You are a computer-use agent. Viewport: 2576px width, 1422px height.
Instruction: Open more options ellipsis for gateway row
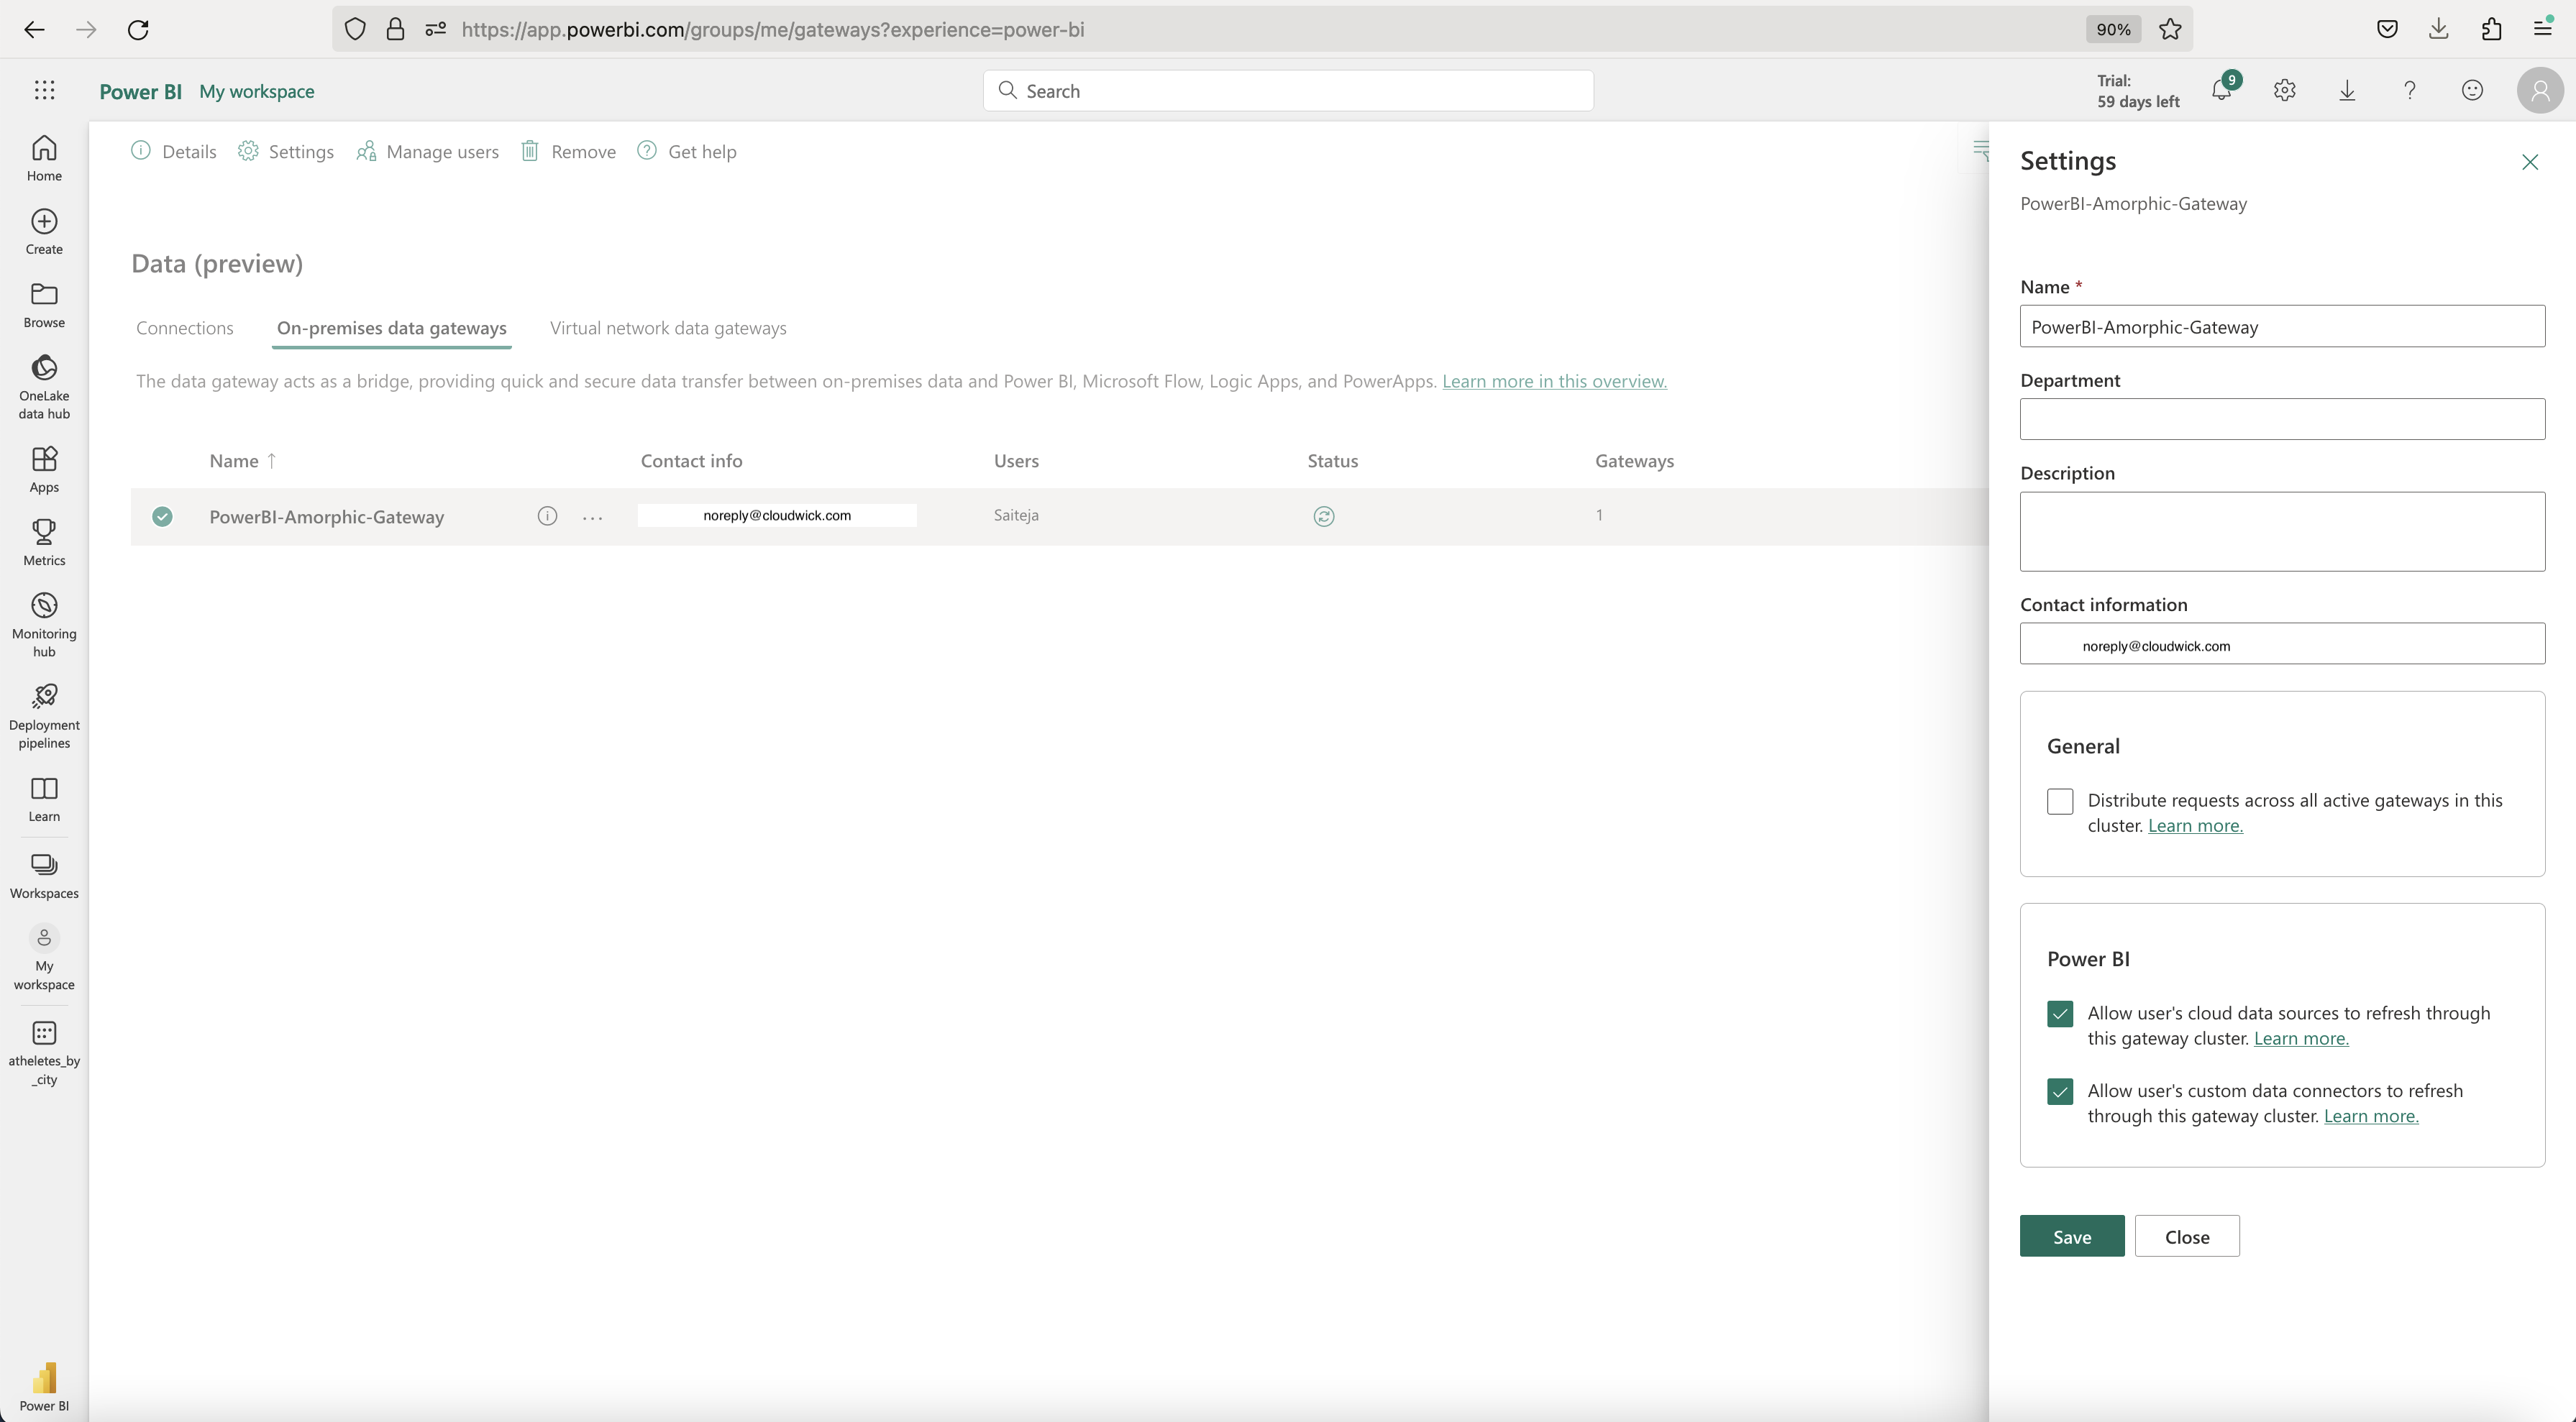pyautogui.click(x=592, y=517)
